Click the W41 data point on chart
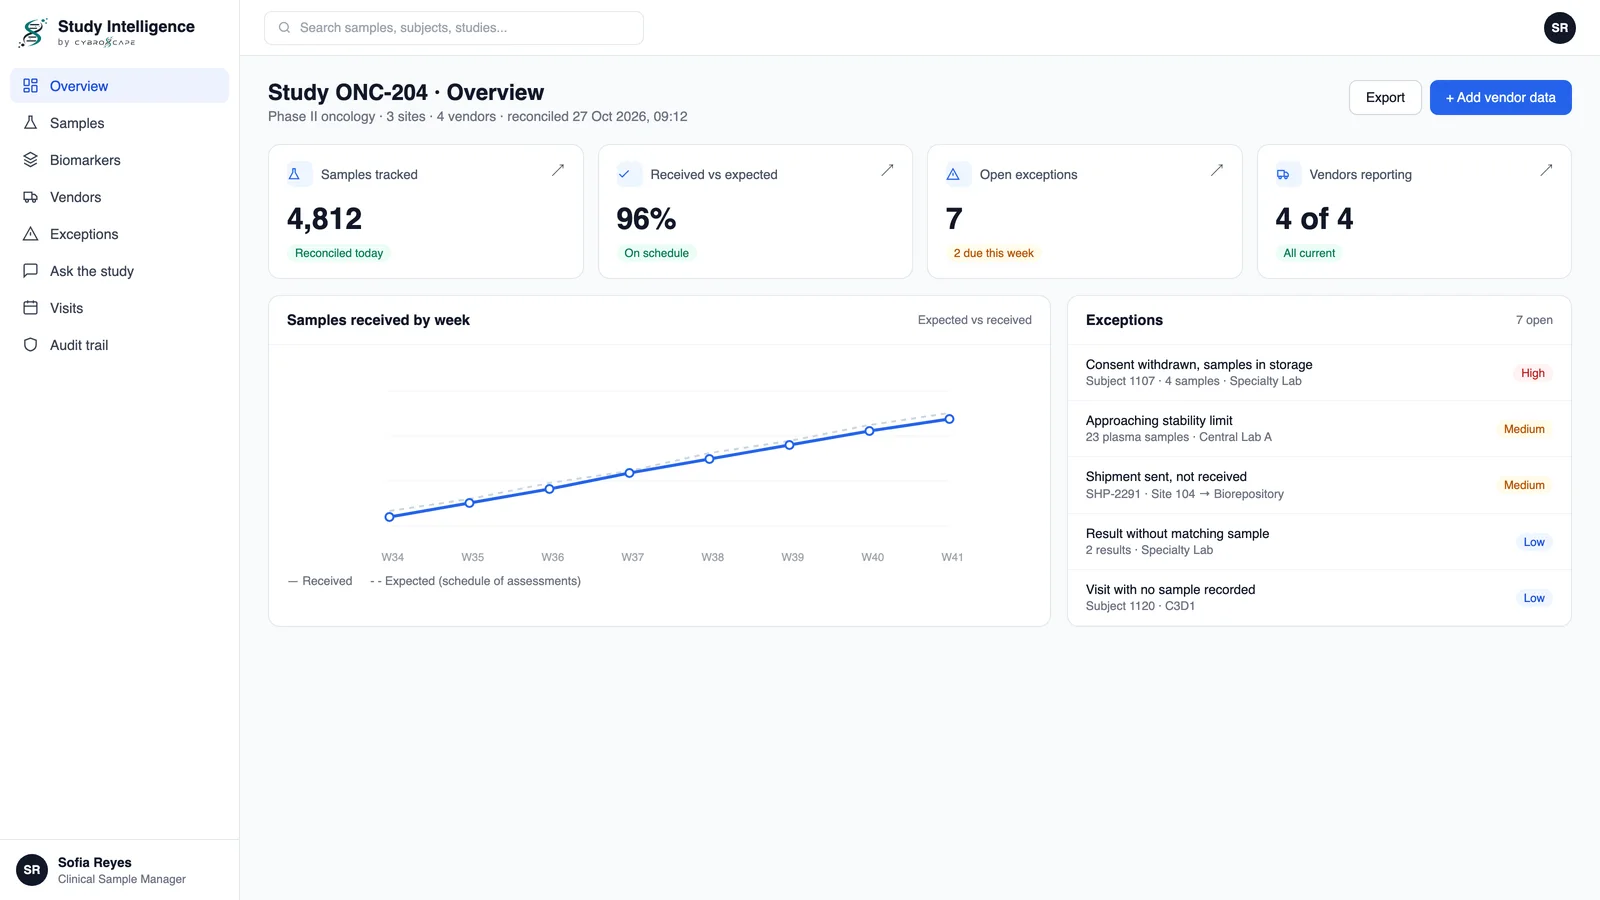This screenshot has width=1600, height=900. [949, 419]
